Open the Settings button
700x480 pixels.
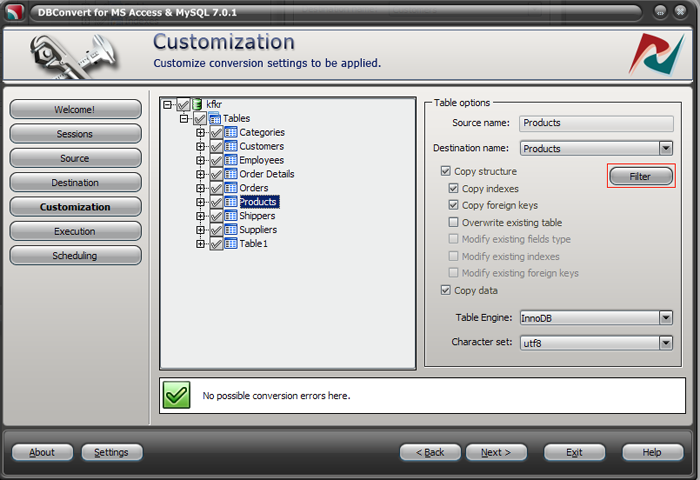point(112,452)
